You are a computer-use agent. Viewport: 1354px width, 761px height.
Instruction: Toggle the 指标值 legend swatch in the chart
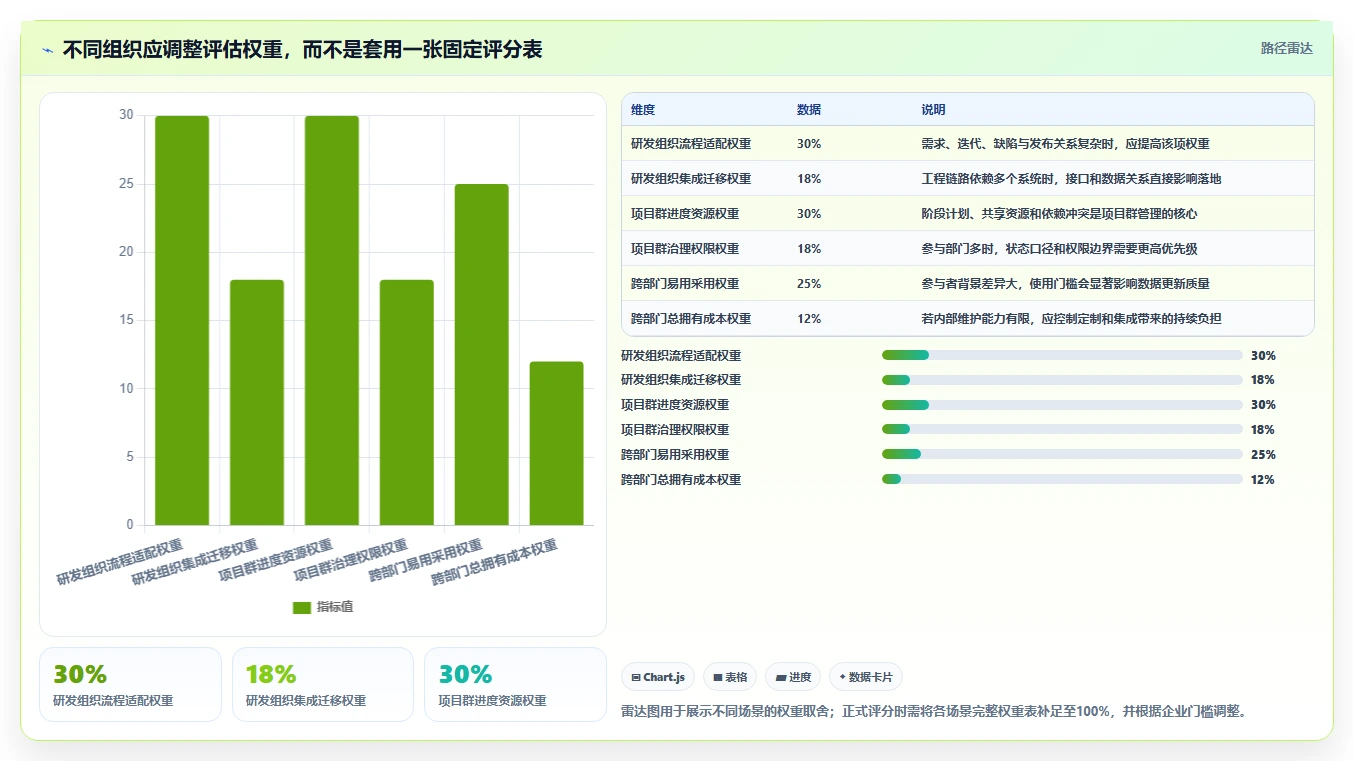click(x=302, y=607)
